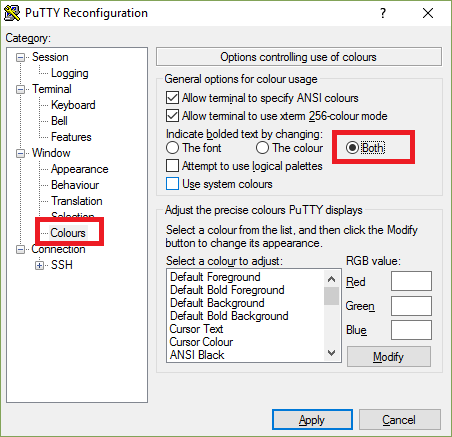452x437 pixels.
Task: Select The font radio option
Action: 172,148
